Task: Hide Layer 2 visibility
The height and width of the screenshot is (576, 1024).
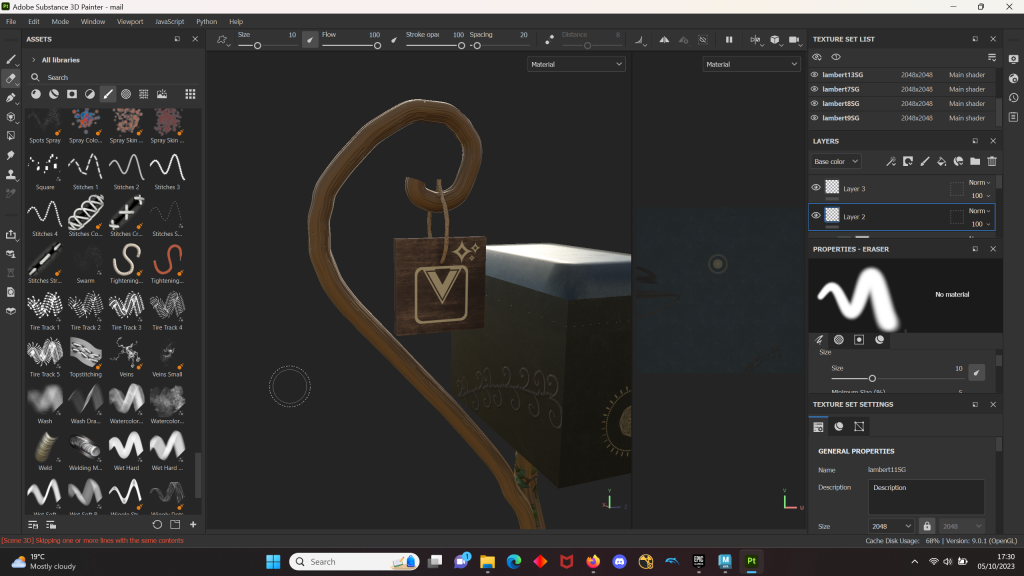Action: click(x=816, y=216)
